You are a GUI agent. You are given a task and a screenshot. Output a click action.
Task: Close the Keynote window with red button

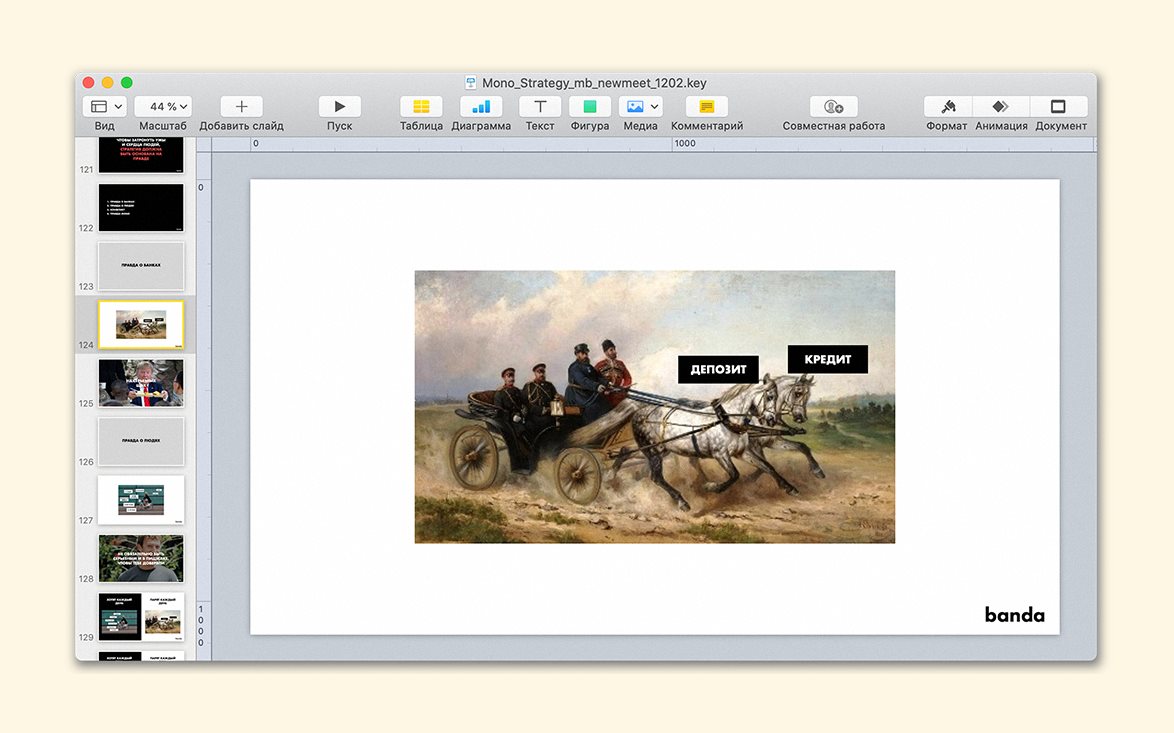[x=88, y=82]
